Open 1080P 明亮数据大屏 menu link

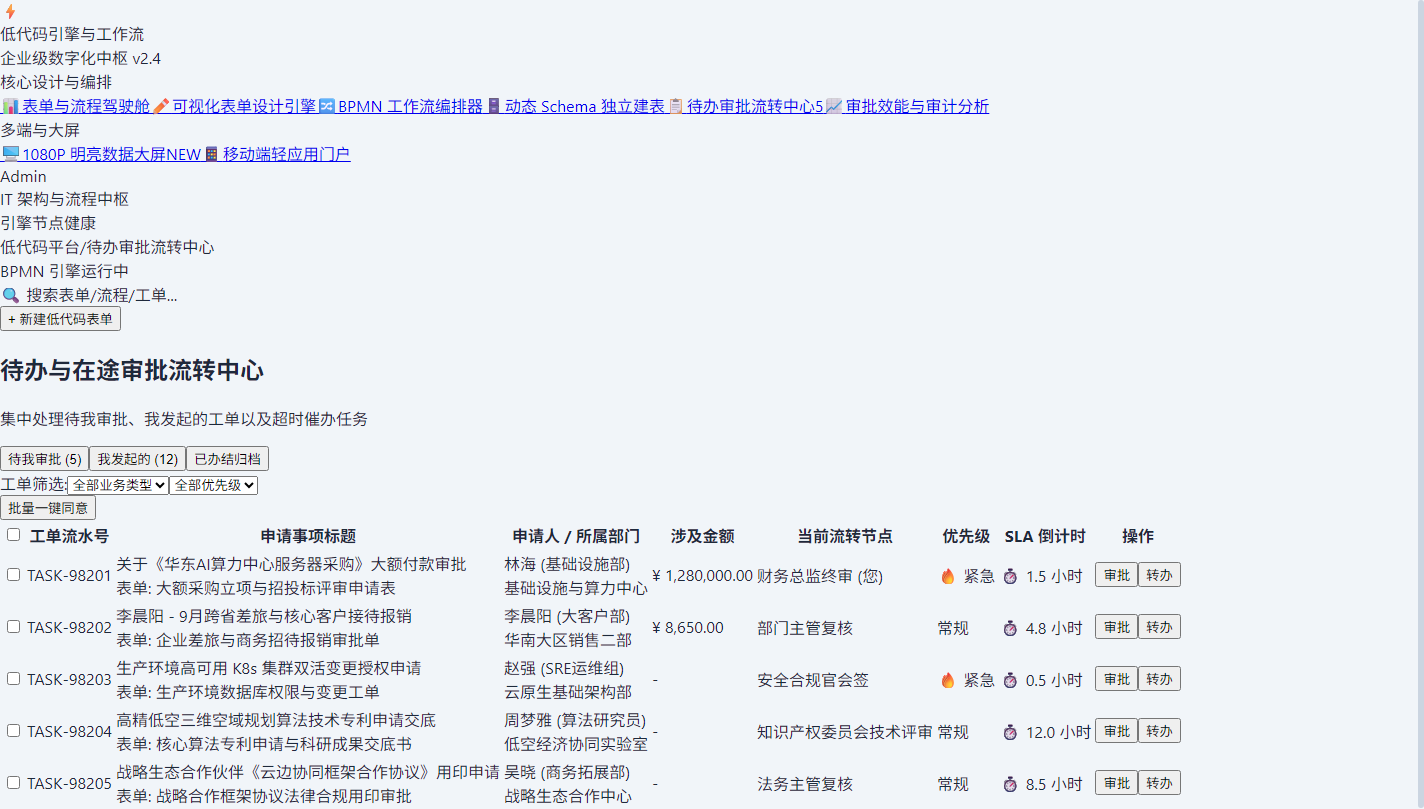point(101,154)
